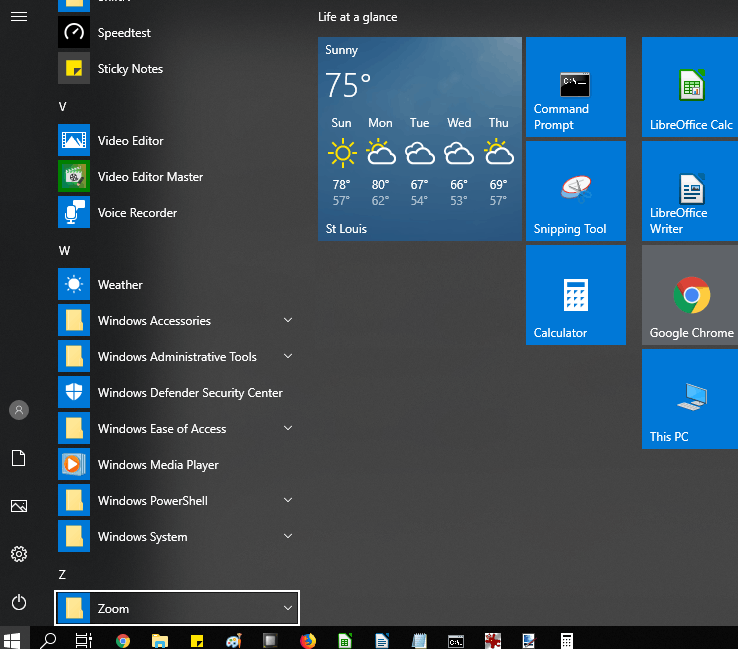
Task: Open Firefox from the taskbar
Action: pyautogui.click(x=308, y=641)
